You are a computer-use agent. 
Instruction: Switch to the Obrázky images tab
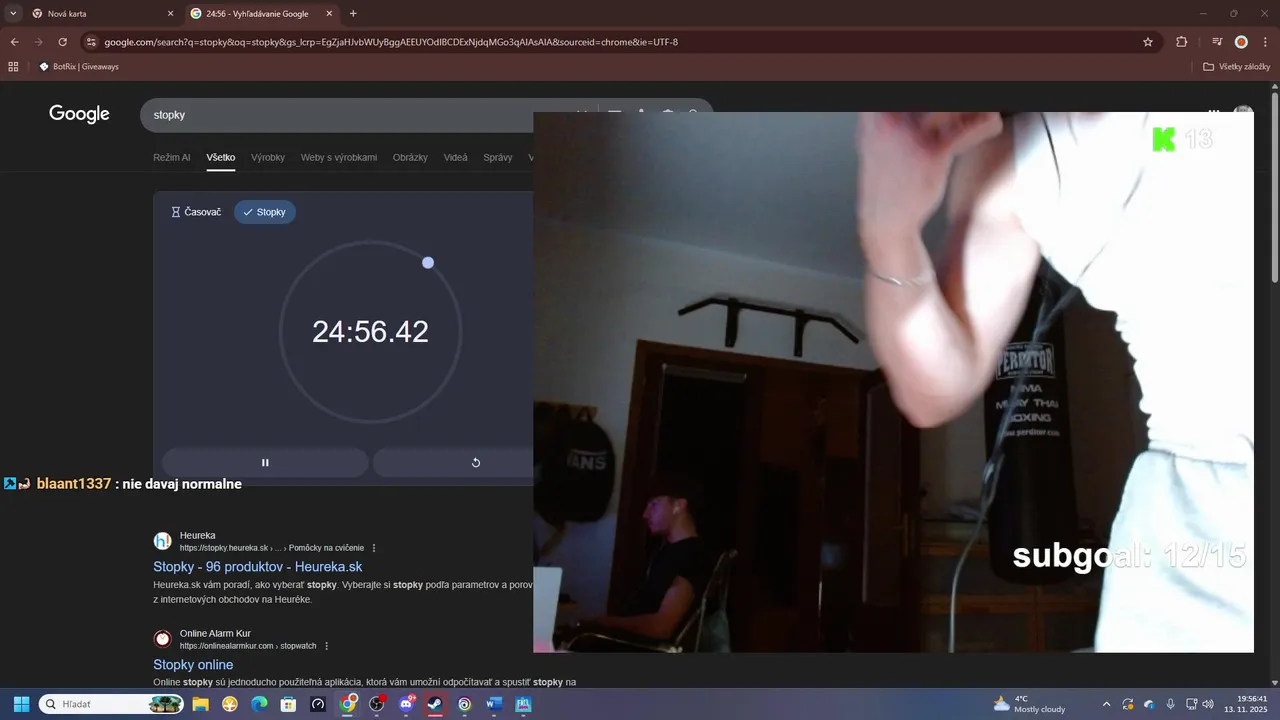click(x=410, y=157)
